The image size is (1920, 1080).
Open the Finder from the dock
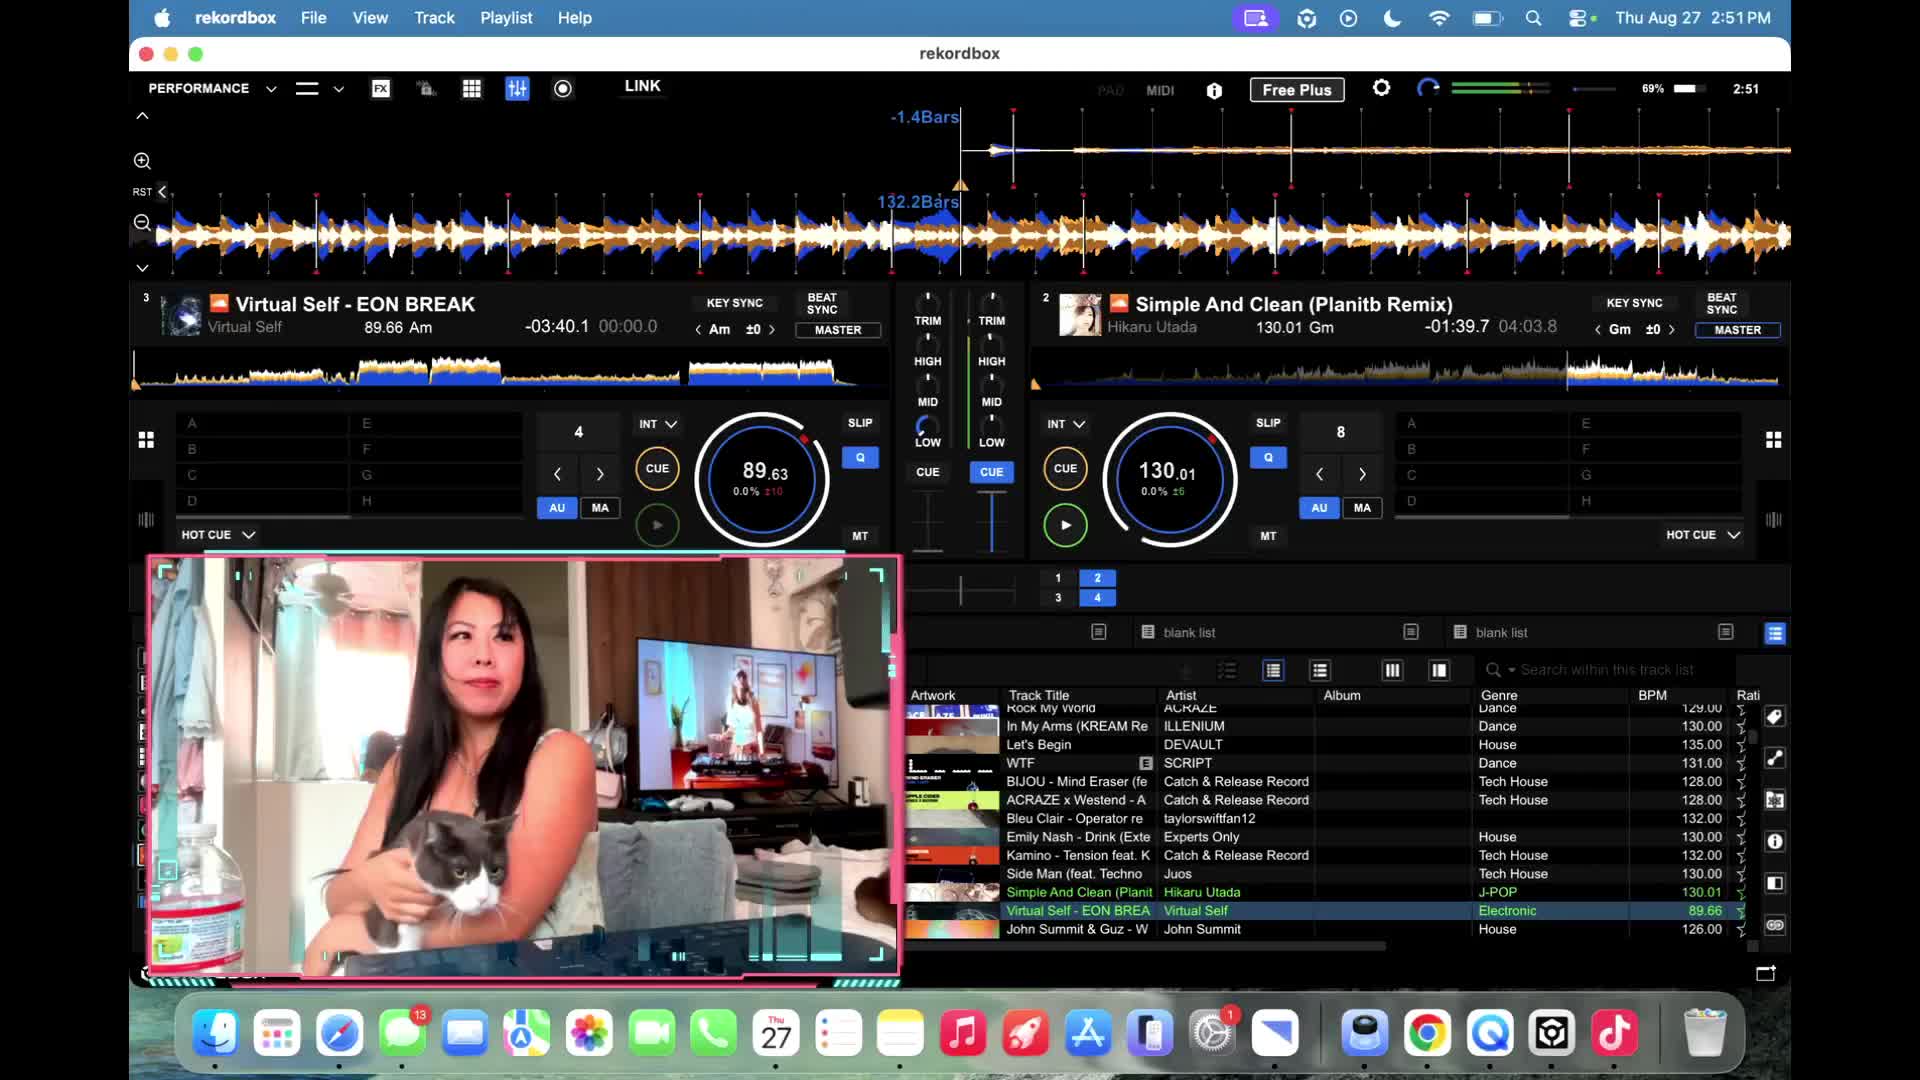point(215,1033)
